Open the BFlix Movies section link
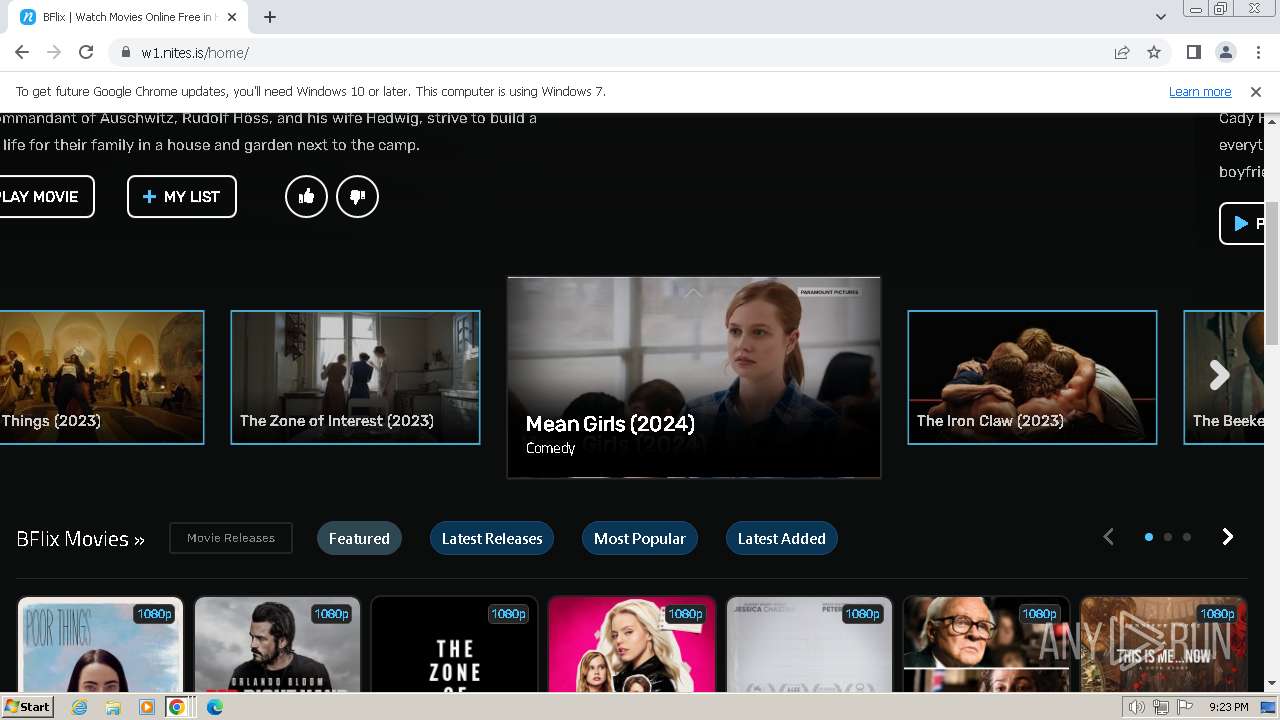The image size is (1280, 720). click(80, 539)
